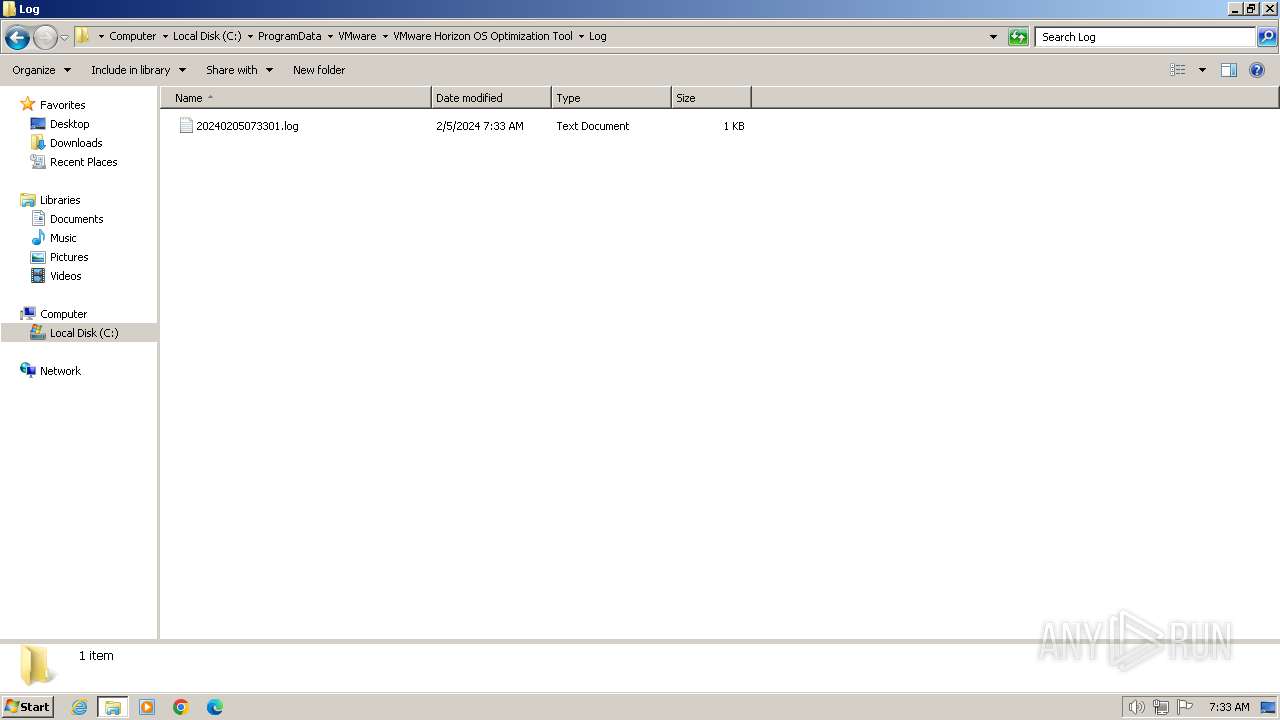Toggle the preview pane icon
The height and width of the screenshot is (720, 1280).
(1229, 70)
